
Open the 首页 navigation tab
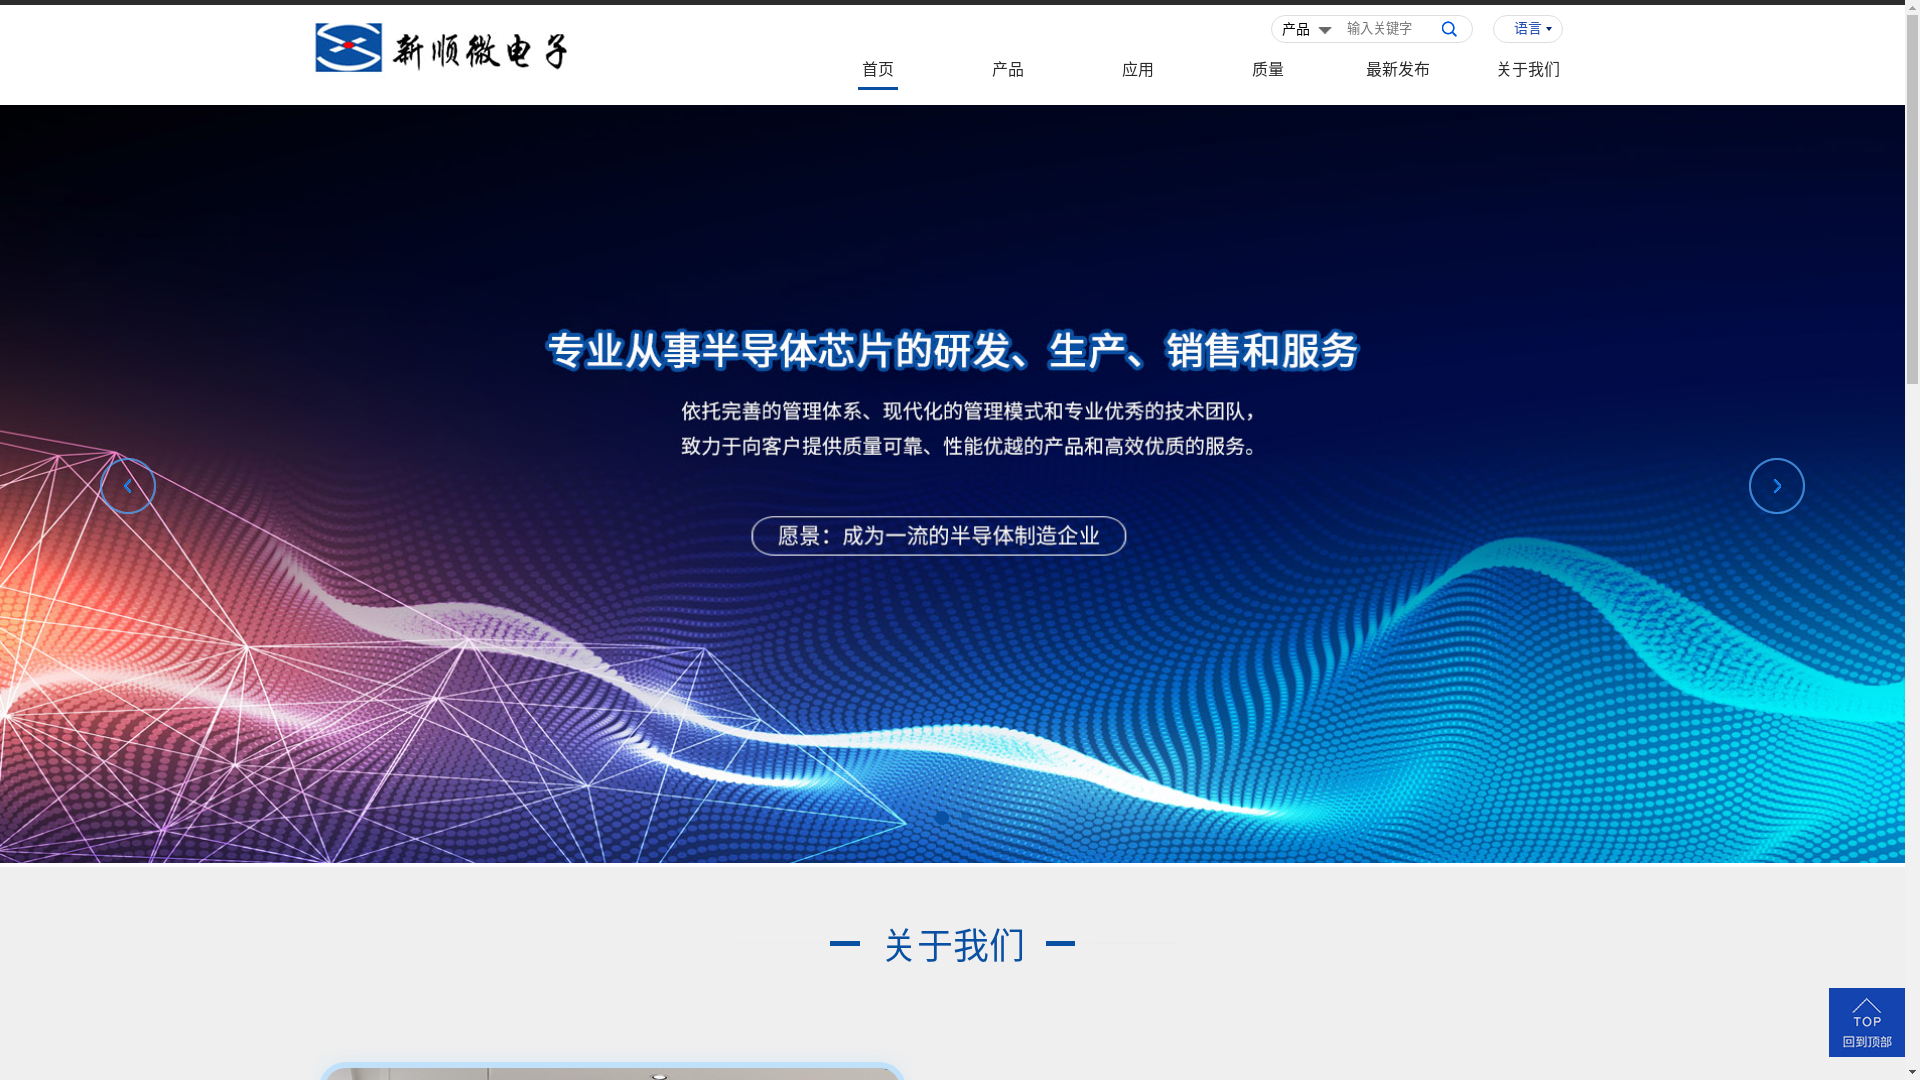point(877,70)
